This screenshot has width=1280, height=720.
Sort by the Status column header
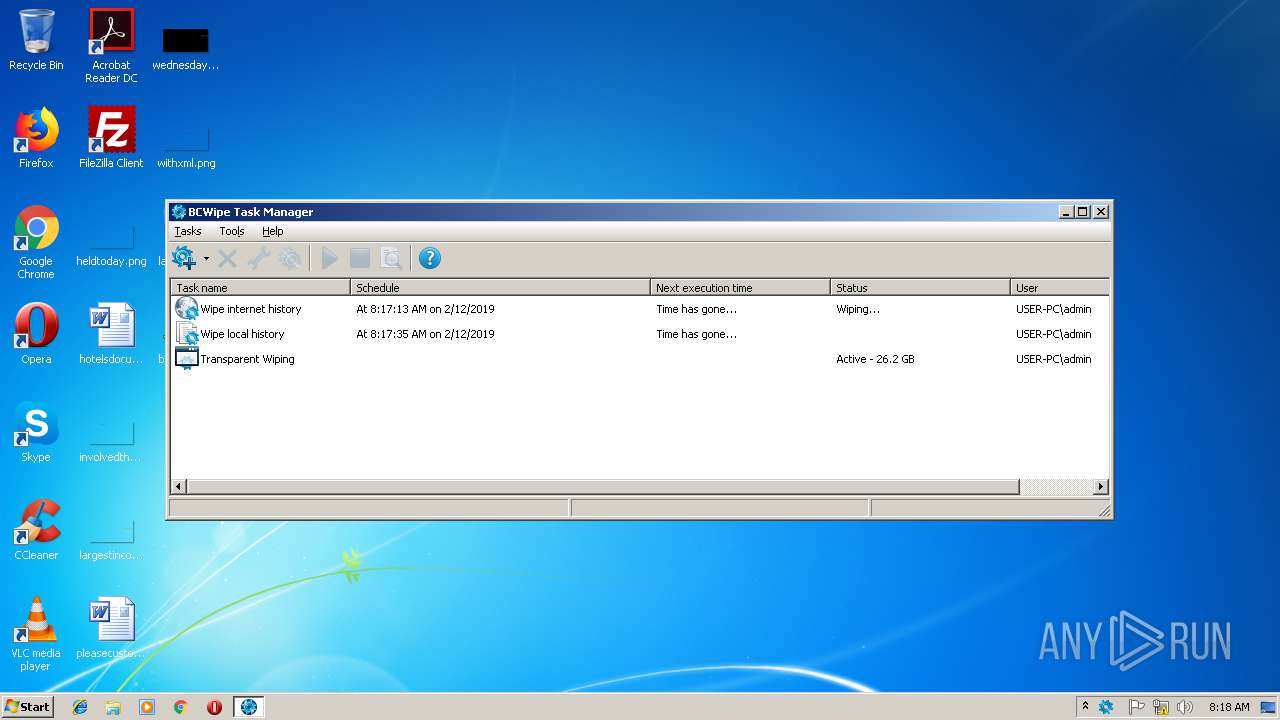point(920,287)
